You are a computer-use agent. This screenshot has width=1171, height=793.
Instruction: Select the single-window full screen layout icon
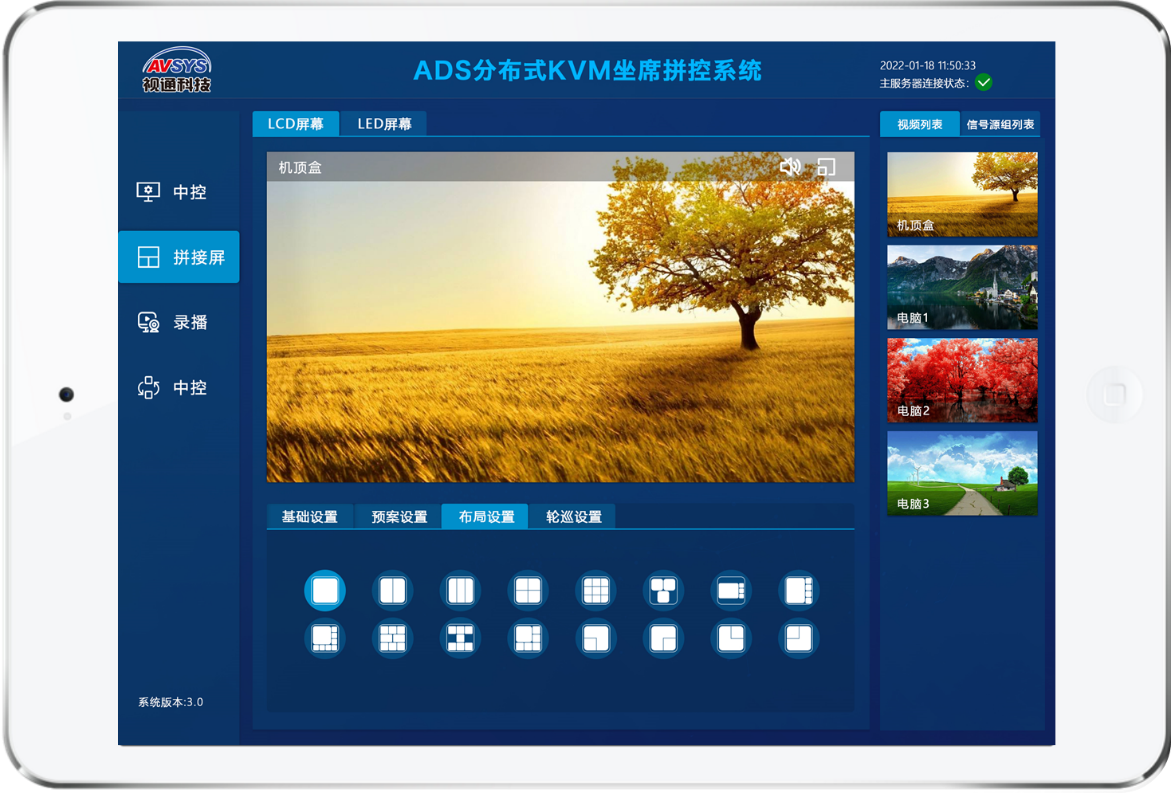[325, 591]
